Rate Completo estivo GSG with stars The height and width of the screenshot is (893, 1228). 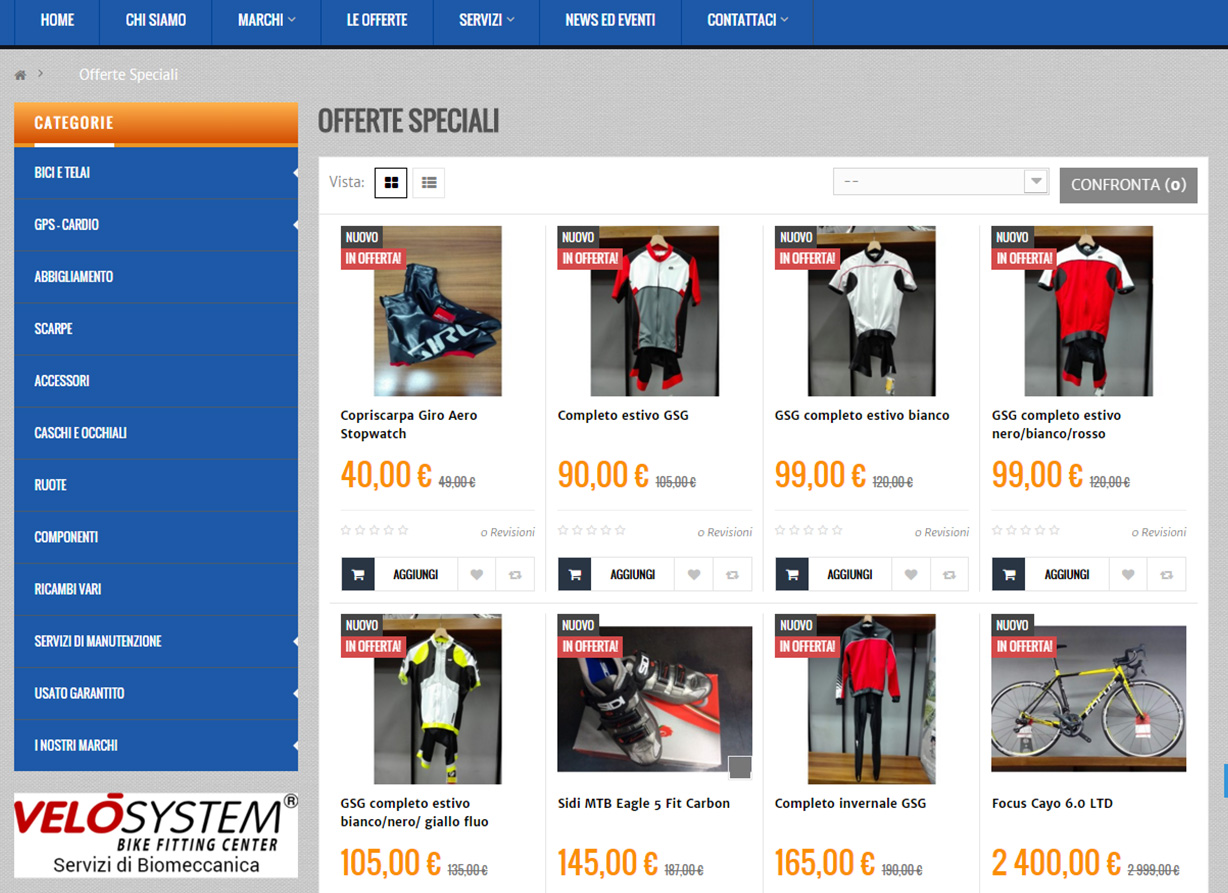click(x=592, y=530)
